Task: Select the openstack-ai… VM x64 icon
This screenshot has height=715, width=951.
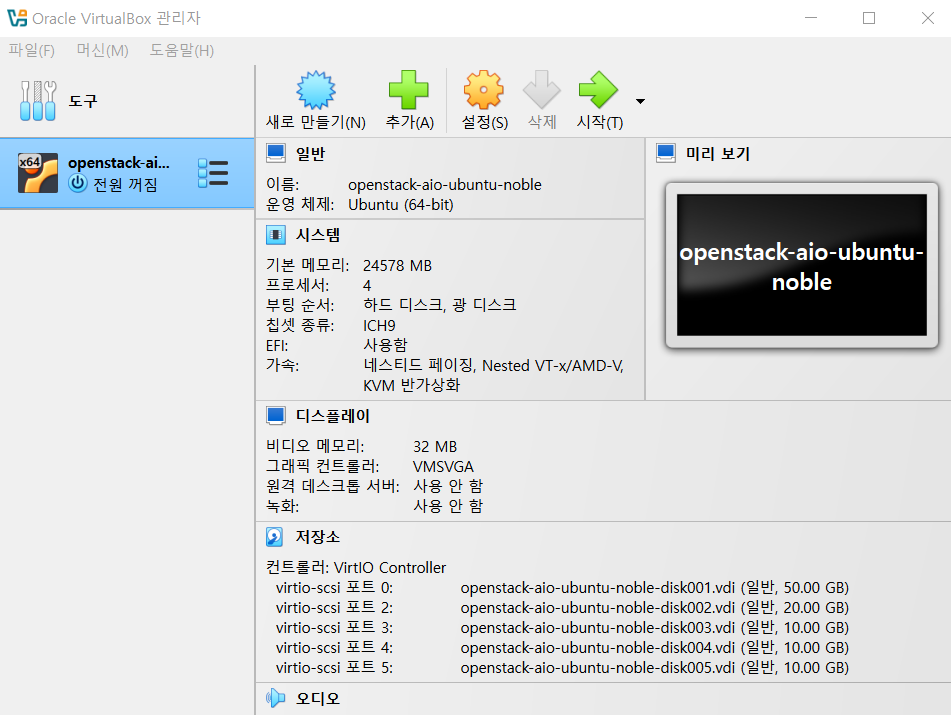Action: click(38, 173)
